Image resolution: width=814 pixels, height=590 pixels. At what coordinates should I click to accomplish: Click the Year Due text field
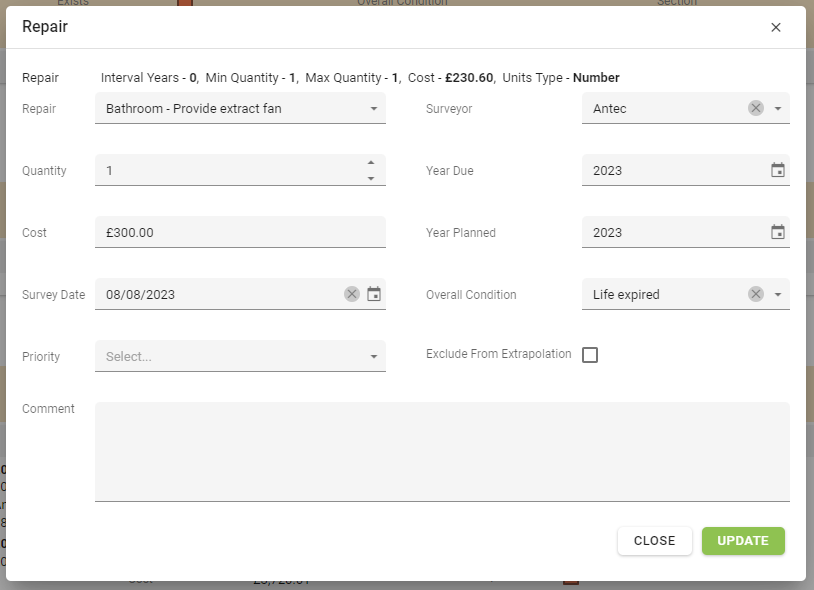pos(670,170)
